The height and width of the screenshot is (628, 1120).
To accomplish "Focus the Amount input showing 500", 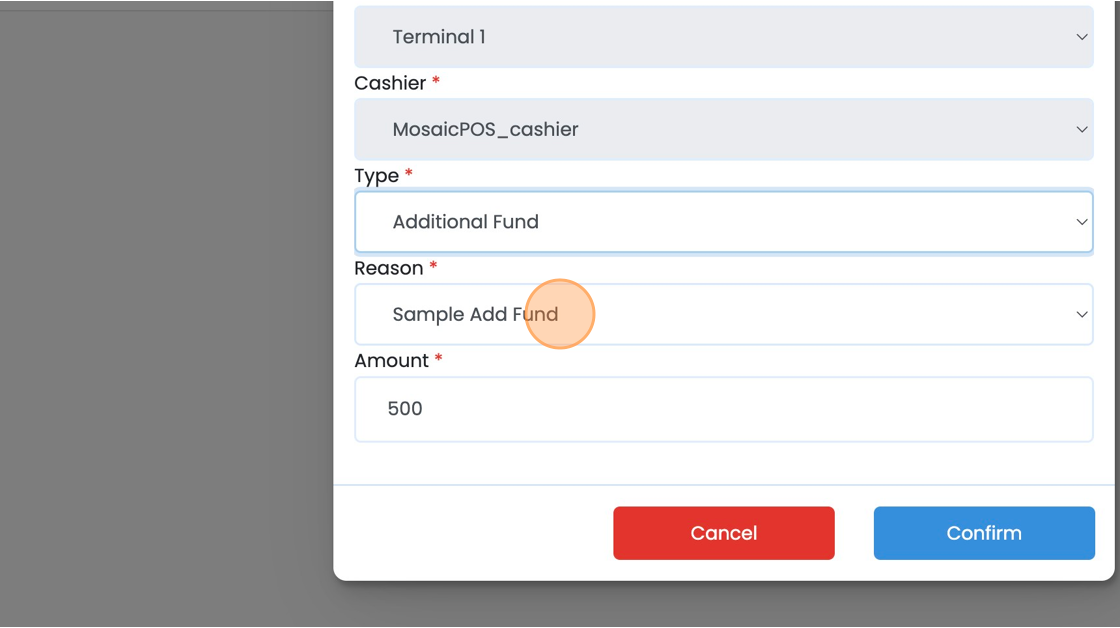I will 723,408.
